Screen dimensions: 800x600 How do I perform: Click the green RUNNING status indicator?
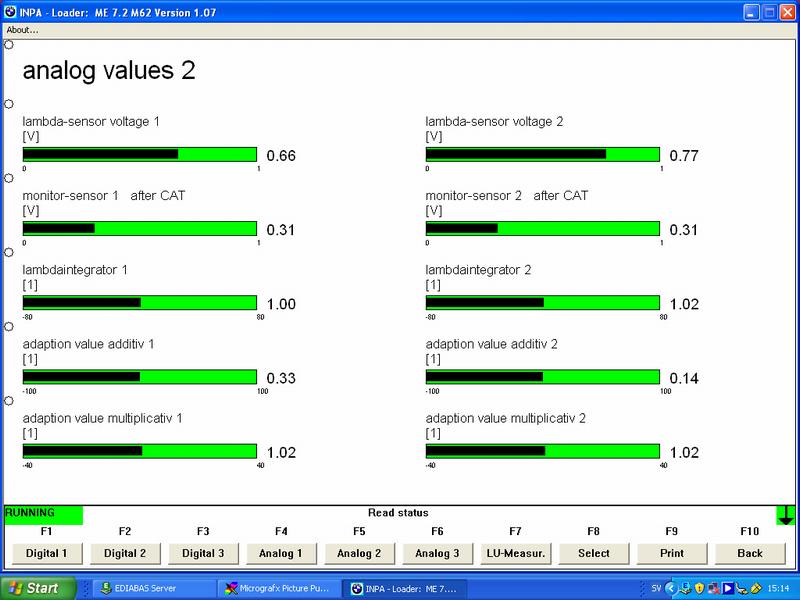43,514
